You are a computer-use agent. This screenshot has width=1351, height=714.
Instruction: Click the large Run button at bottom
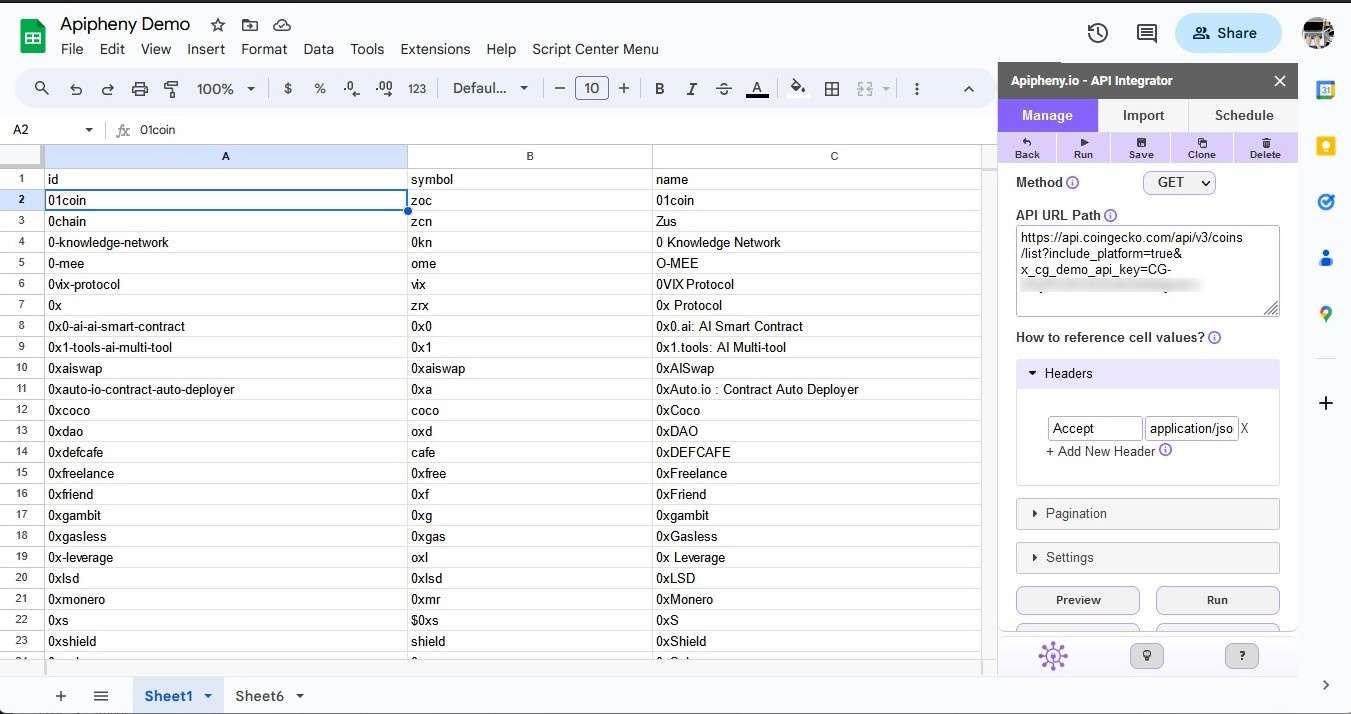(1217, 600)
